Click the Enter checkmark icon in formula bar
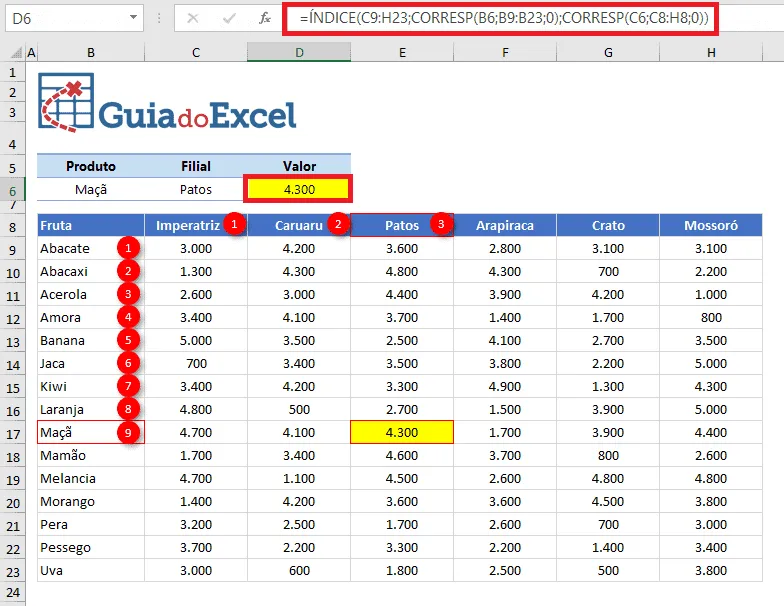 tap(229, 18)
